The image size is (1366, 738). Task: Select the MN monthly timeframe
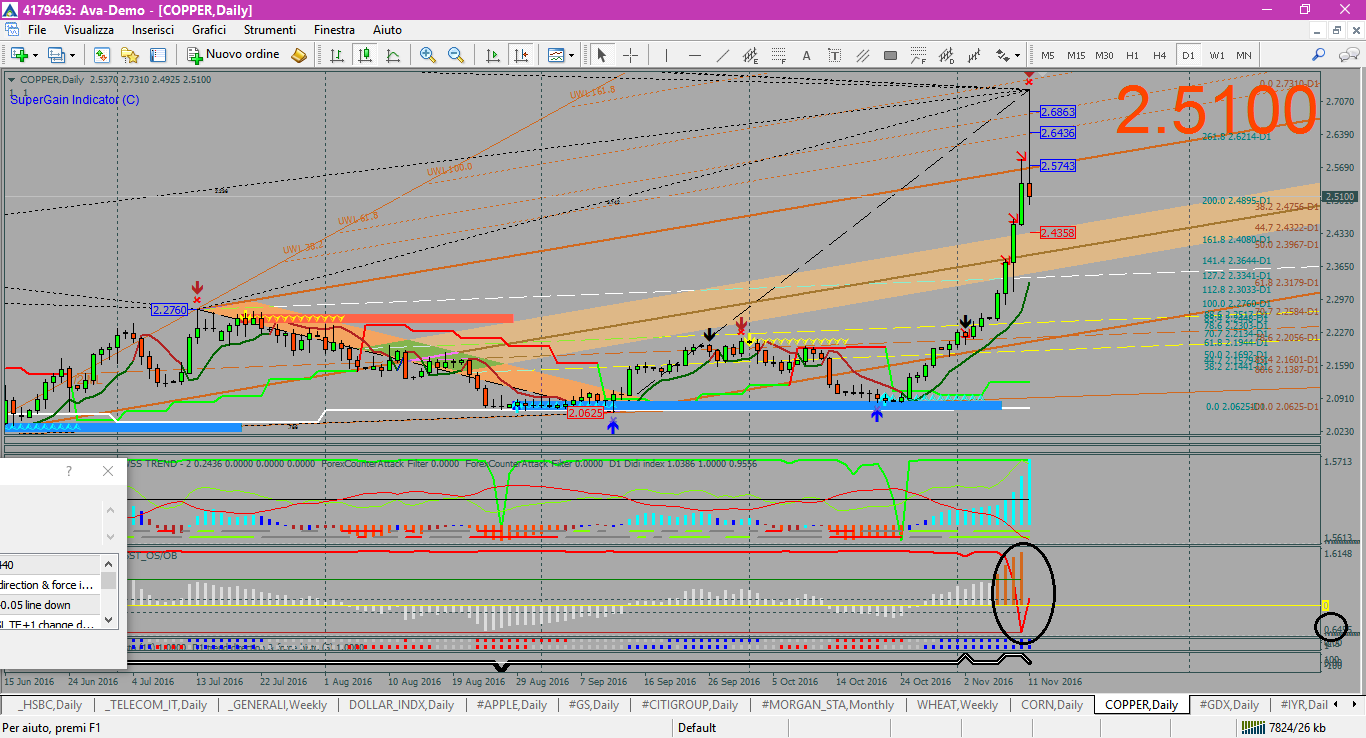coord(1243,55)
